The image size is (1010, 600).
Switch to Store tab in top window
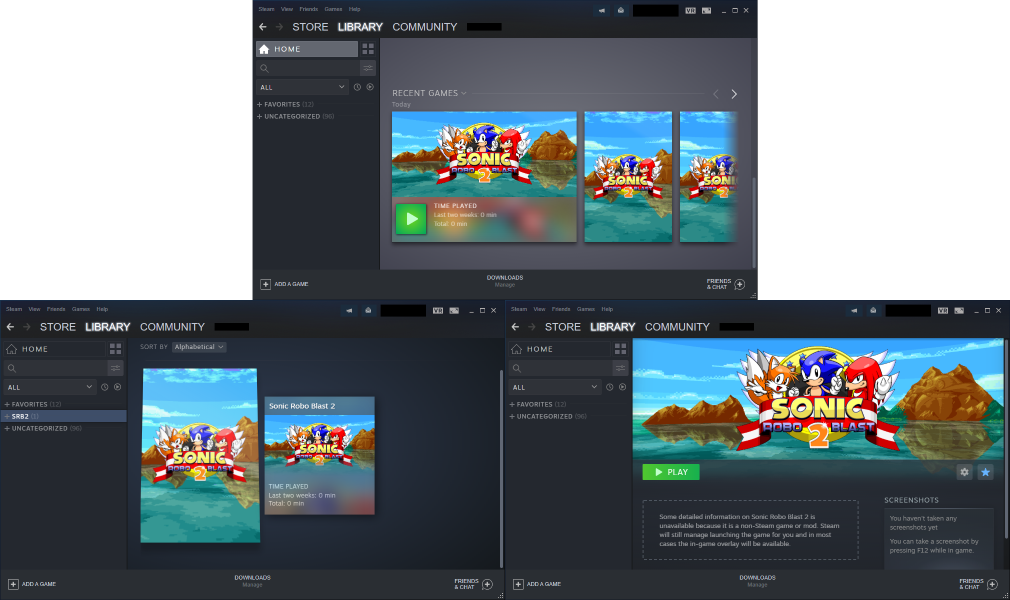click(310, 27)
